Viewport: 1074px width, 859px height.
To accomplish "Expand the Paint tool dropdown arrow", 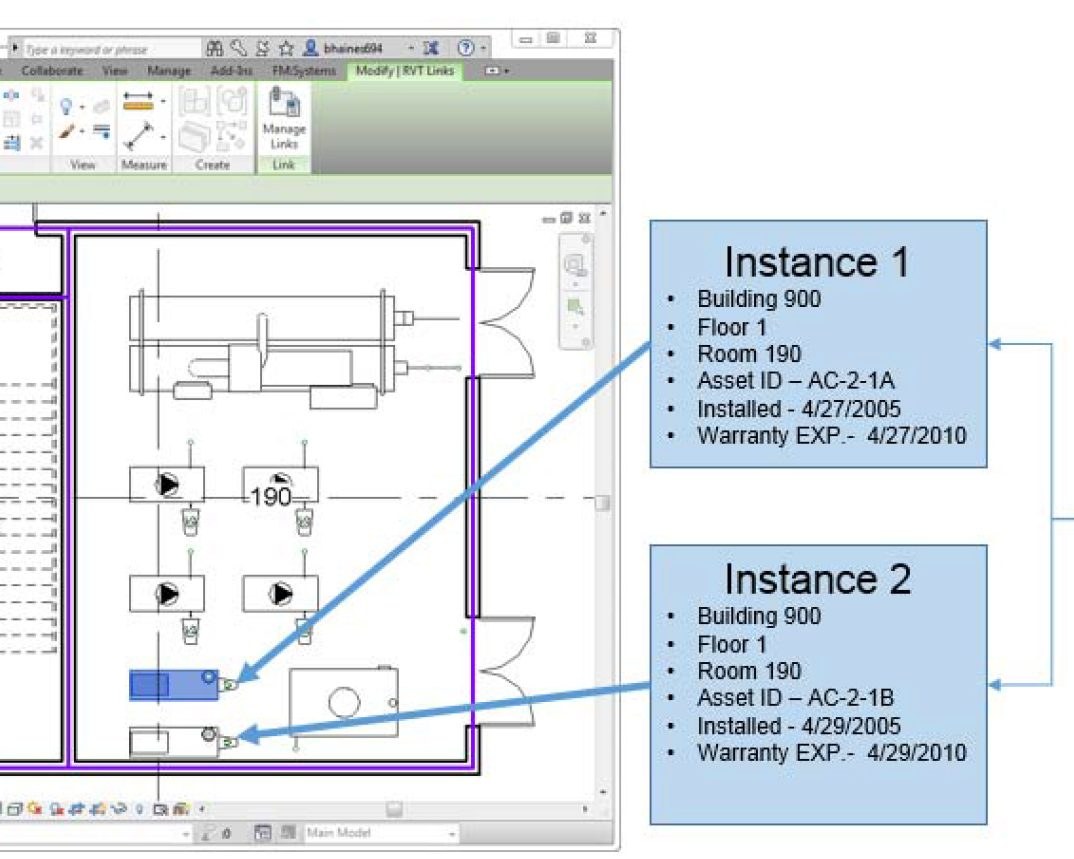I will (82, 131).
